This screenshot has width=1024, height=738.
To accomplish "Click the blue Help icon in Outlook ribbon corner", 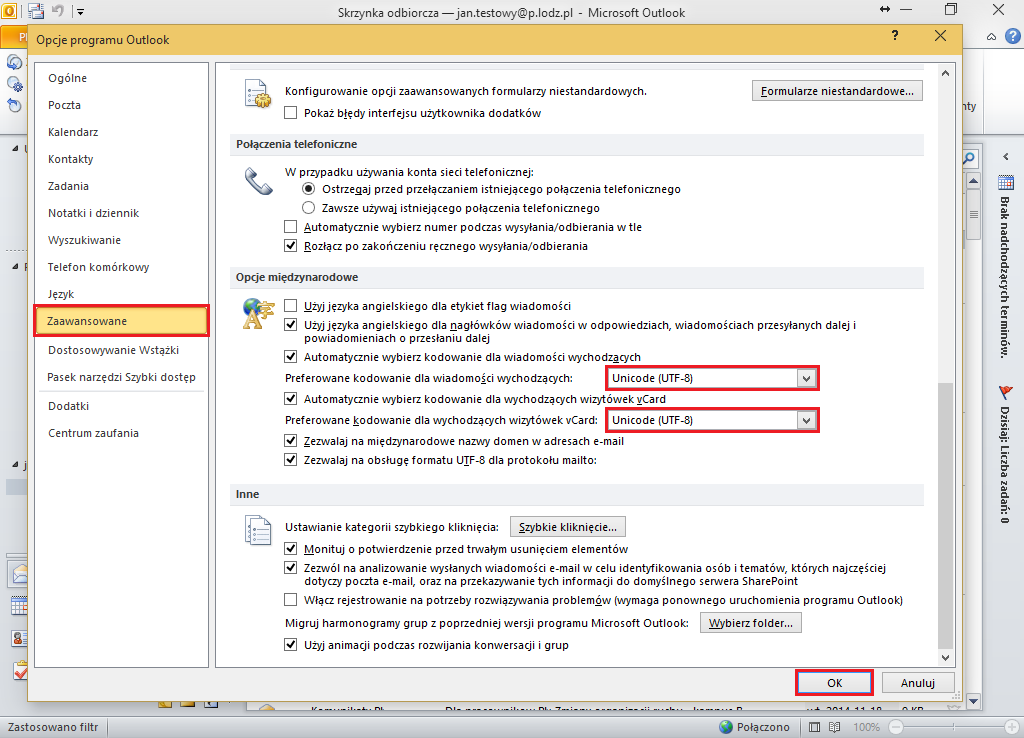I will click(x=1013, y=37).
